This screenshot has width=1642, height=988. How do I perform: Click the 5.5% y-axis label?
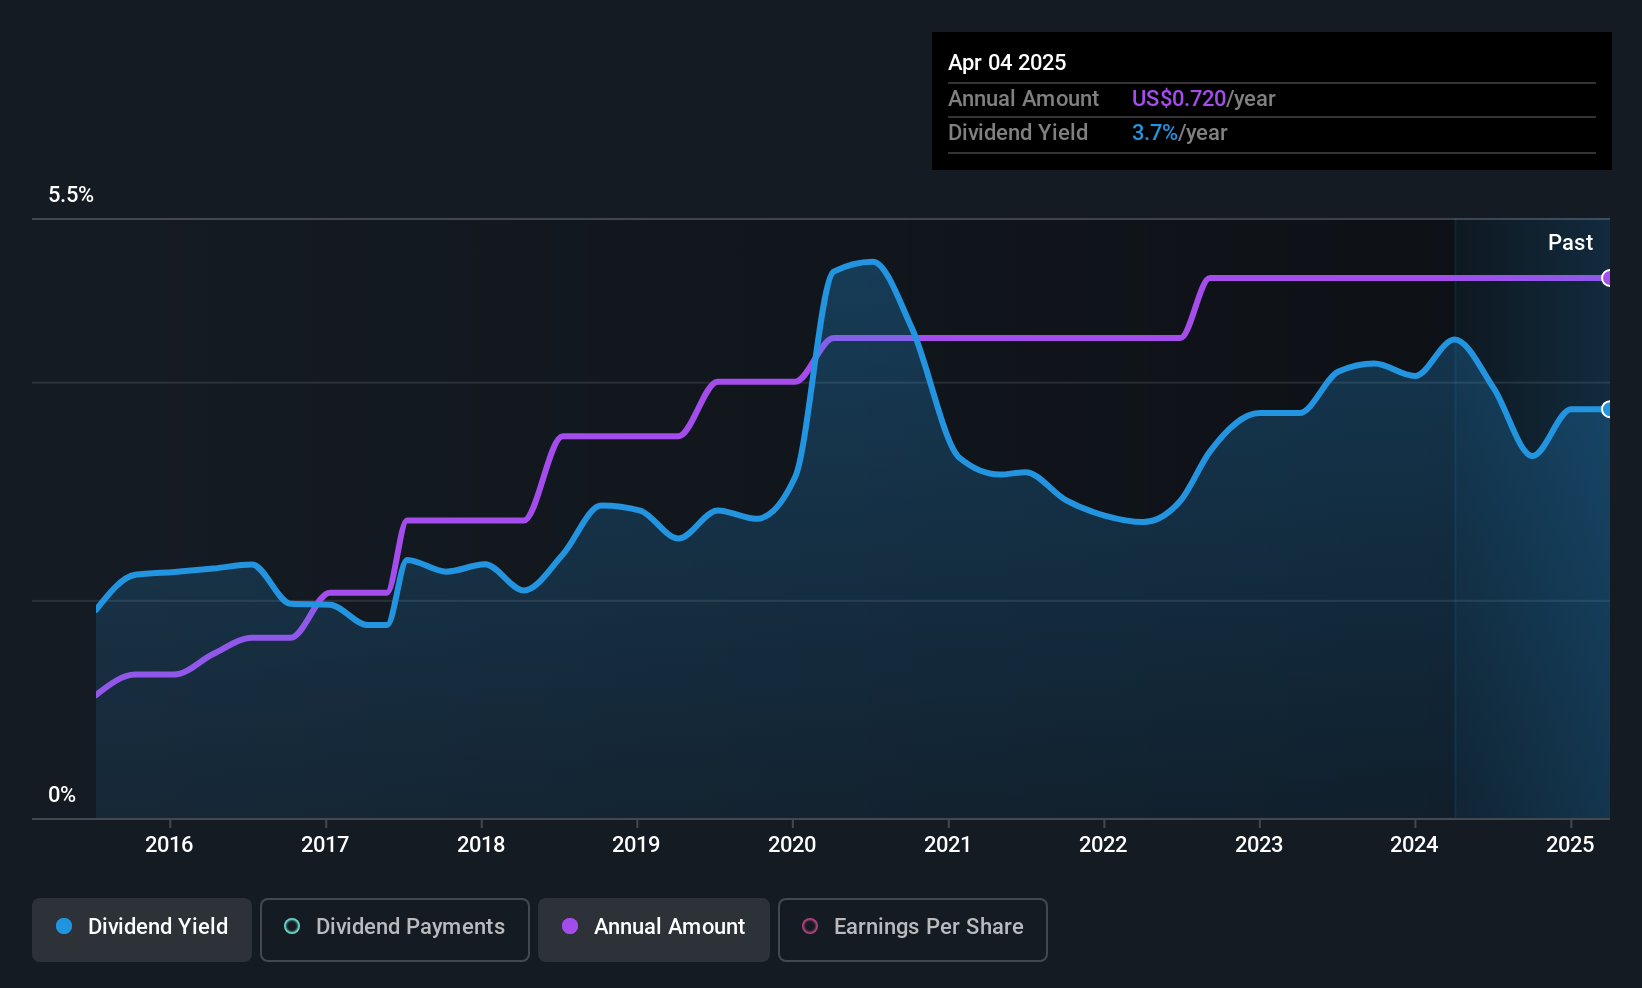[71, 195]
